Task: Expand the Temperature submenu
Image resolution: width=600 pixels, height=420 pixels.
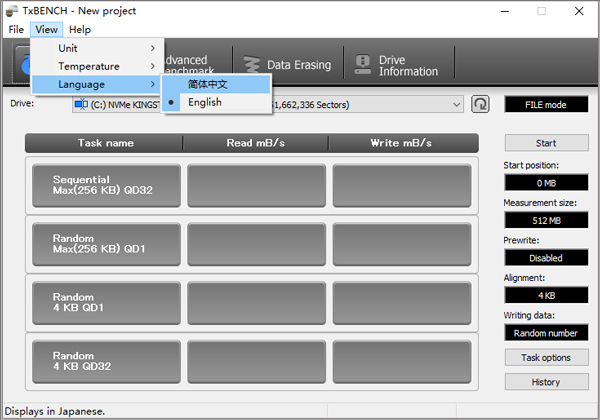Action: point(96,66)
